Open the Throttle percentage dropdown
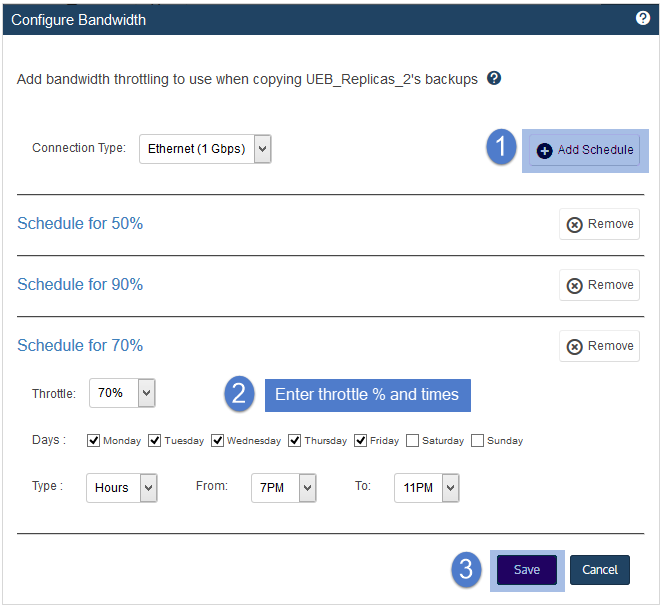The height and width of the screenshot is (608, 663). point(122,393)
